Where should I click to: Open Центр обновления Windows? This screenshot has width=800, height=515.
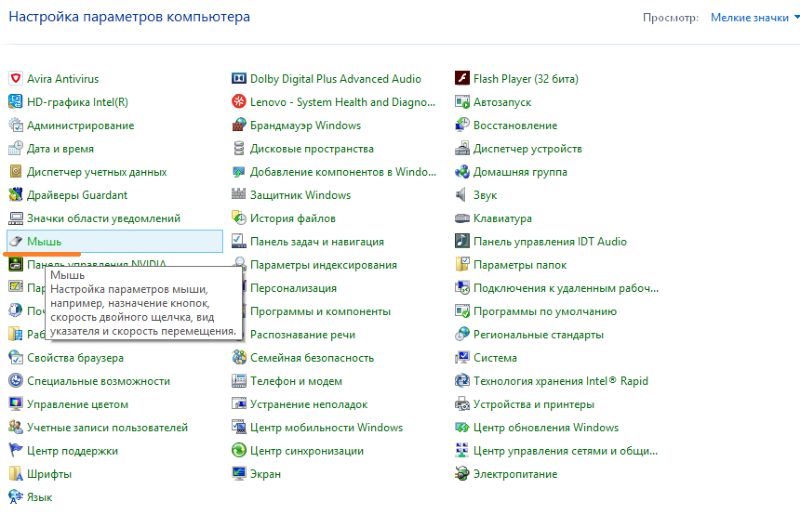pyautogui.click(x=546, y=428)
